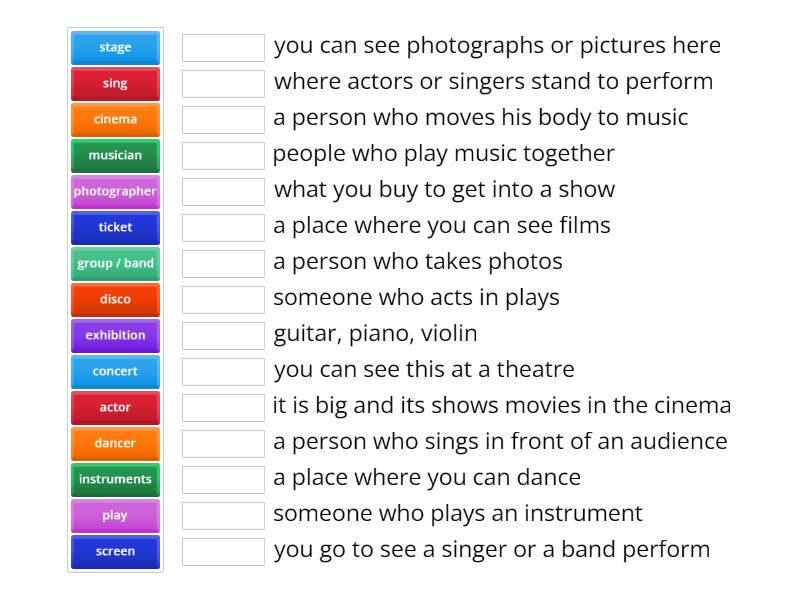Pick the musician word tile
The image size is (800, 600).
pos(114,155)
